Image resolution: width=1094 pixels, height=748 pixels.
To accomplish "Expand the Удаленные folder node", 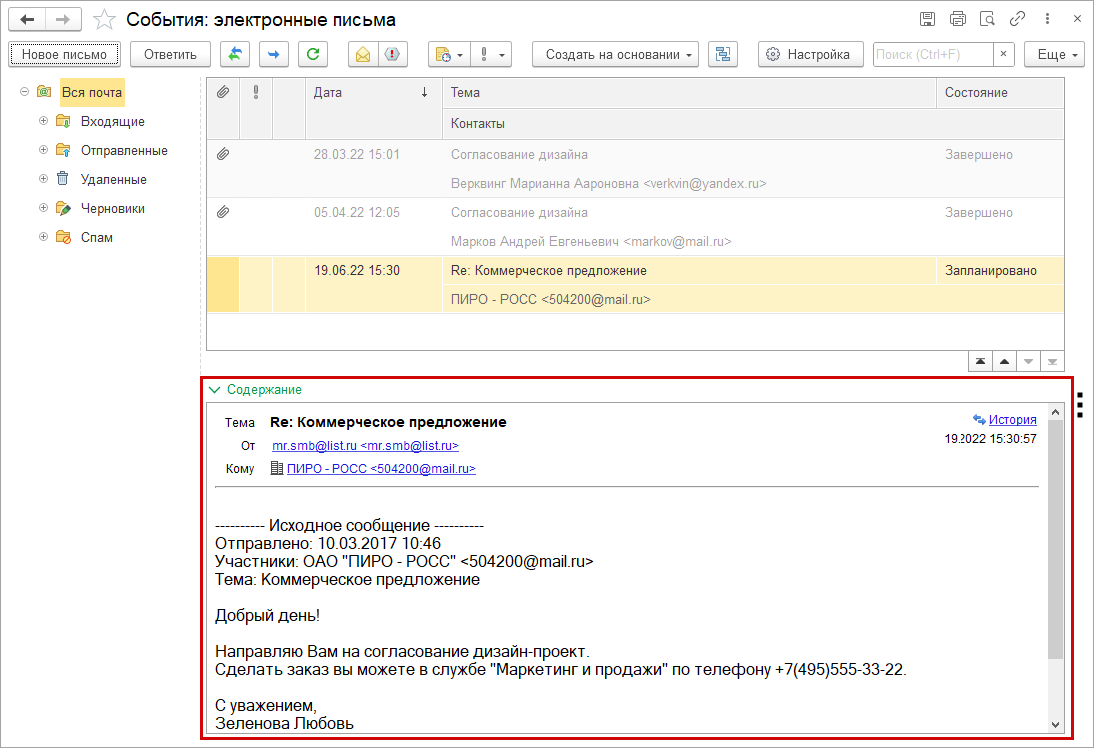I will [x=43, y=179].
